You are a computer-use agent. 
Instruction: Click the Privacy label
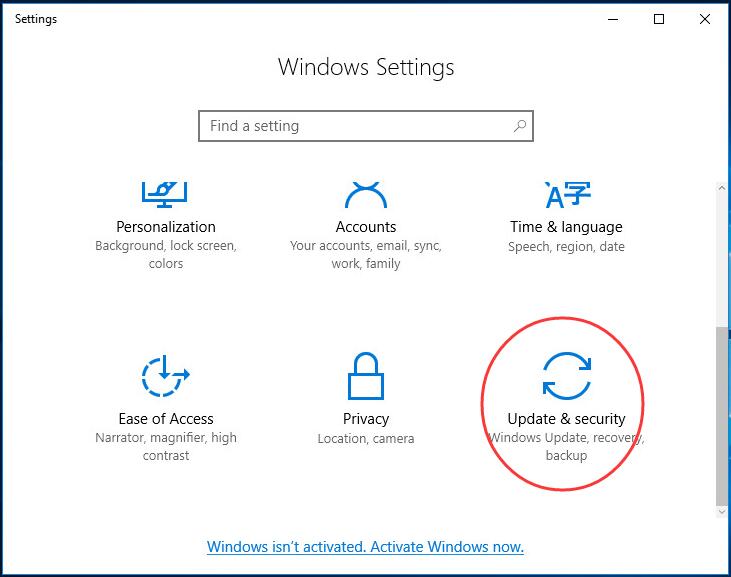366,419
